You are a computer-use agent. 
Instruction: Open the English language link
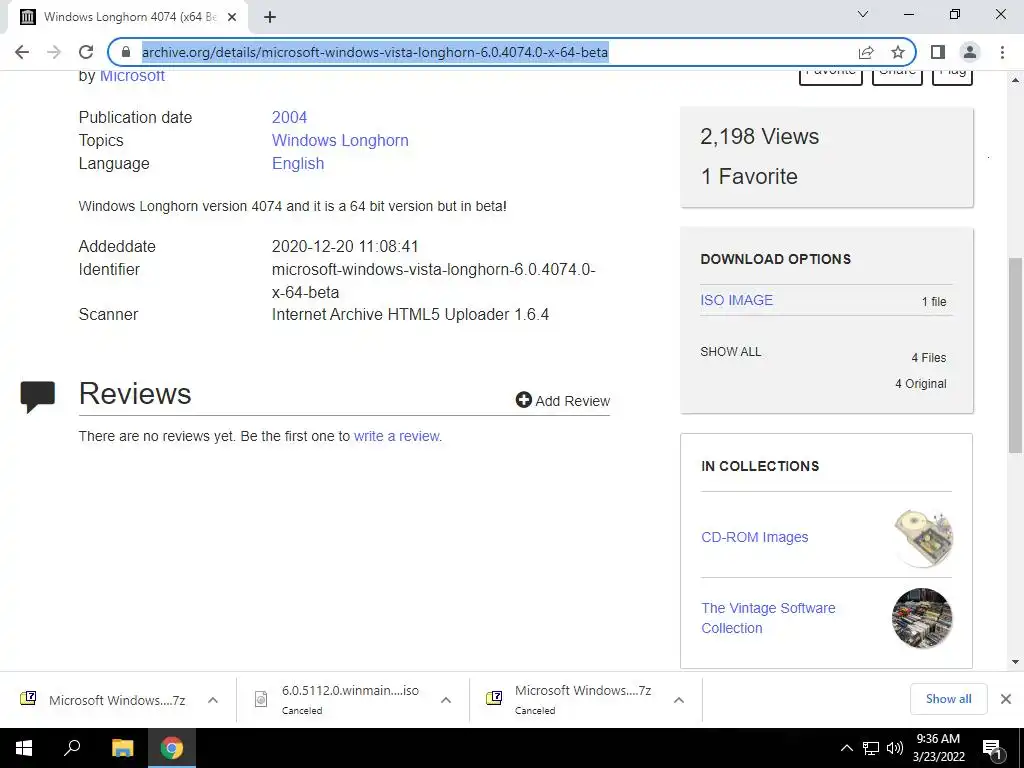pyautogui.click(x=298, y=163)
